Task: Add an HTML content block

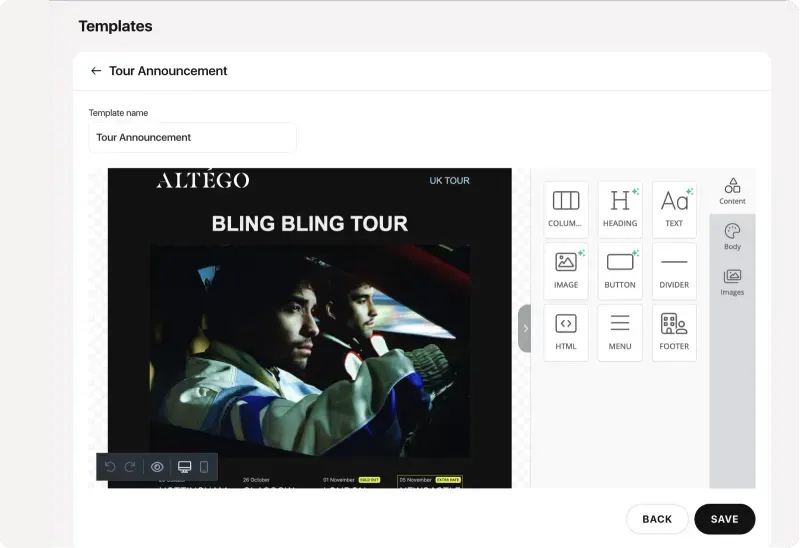Action: click(566, 332)
